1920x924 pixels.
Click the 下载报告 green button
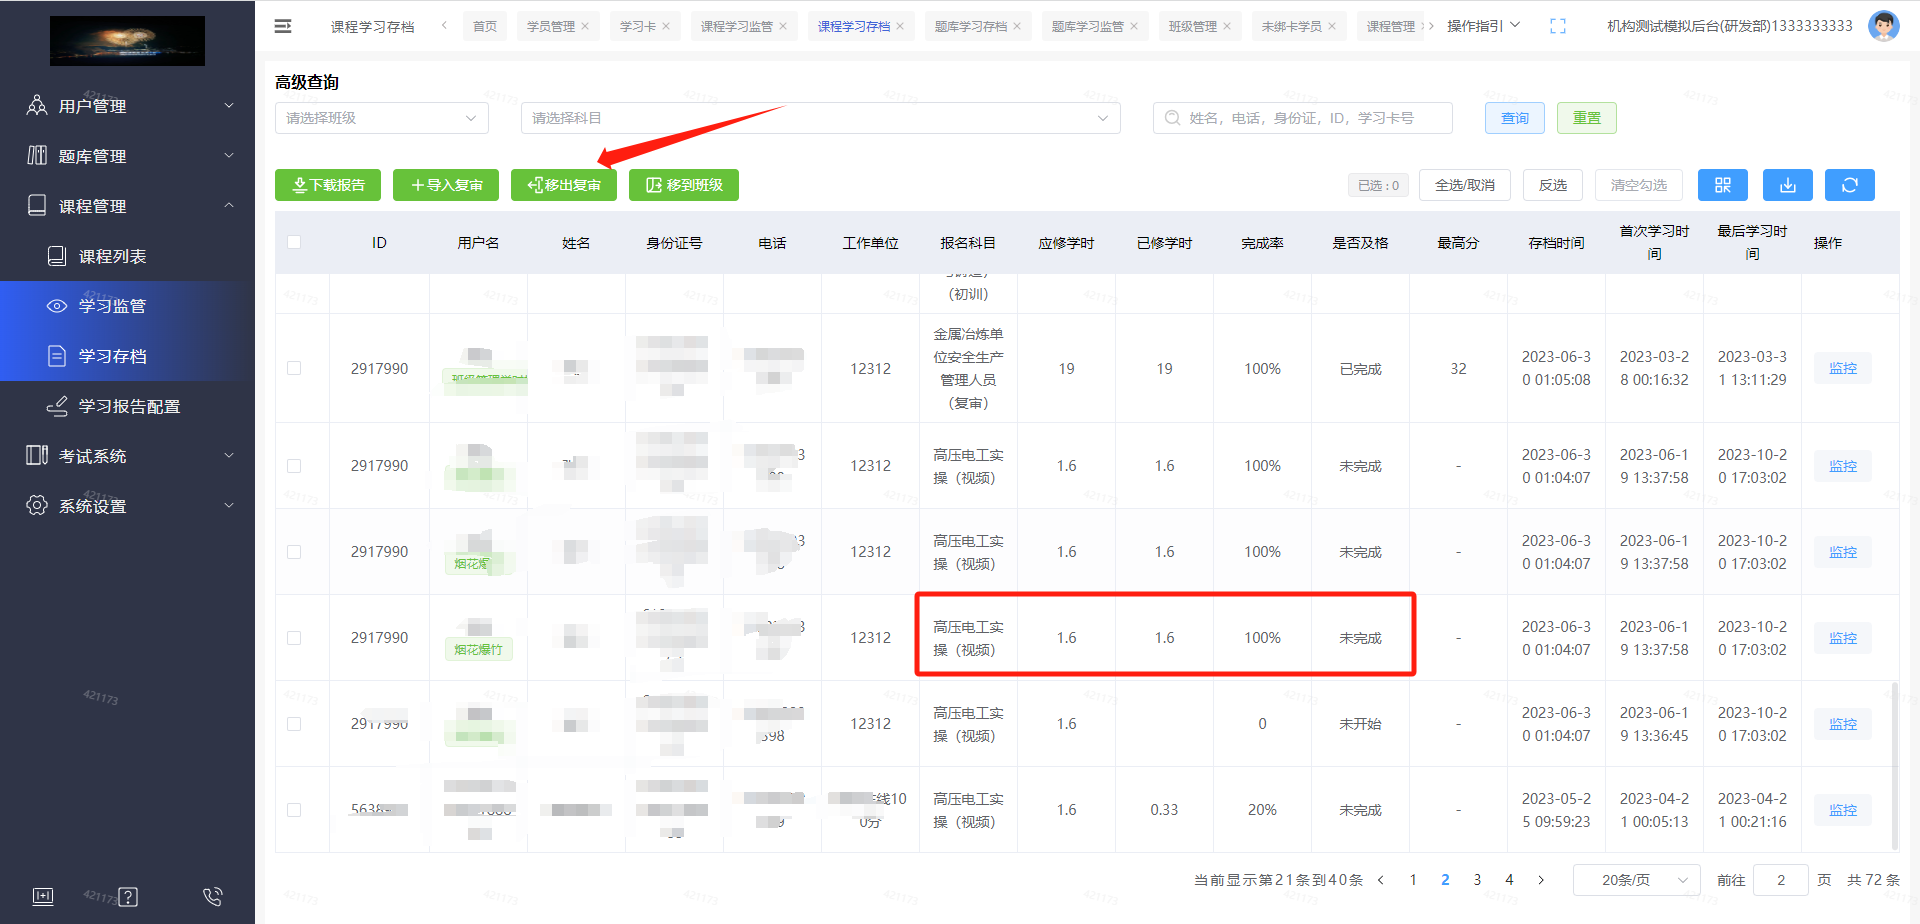click(328, 185)
